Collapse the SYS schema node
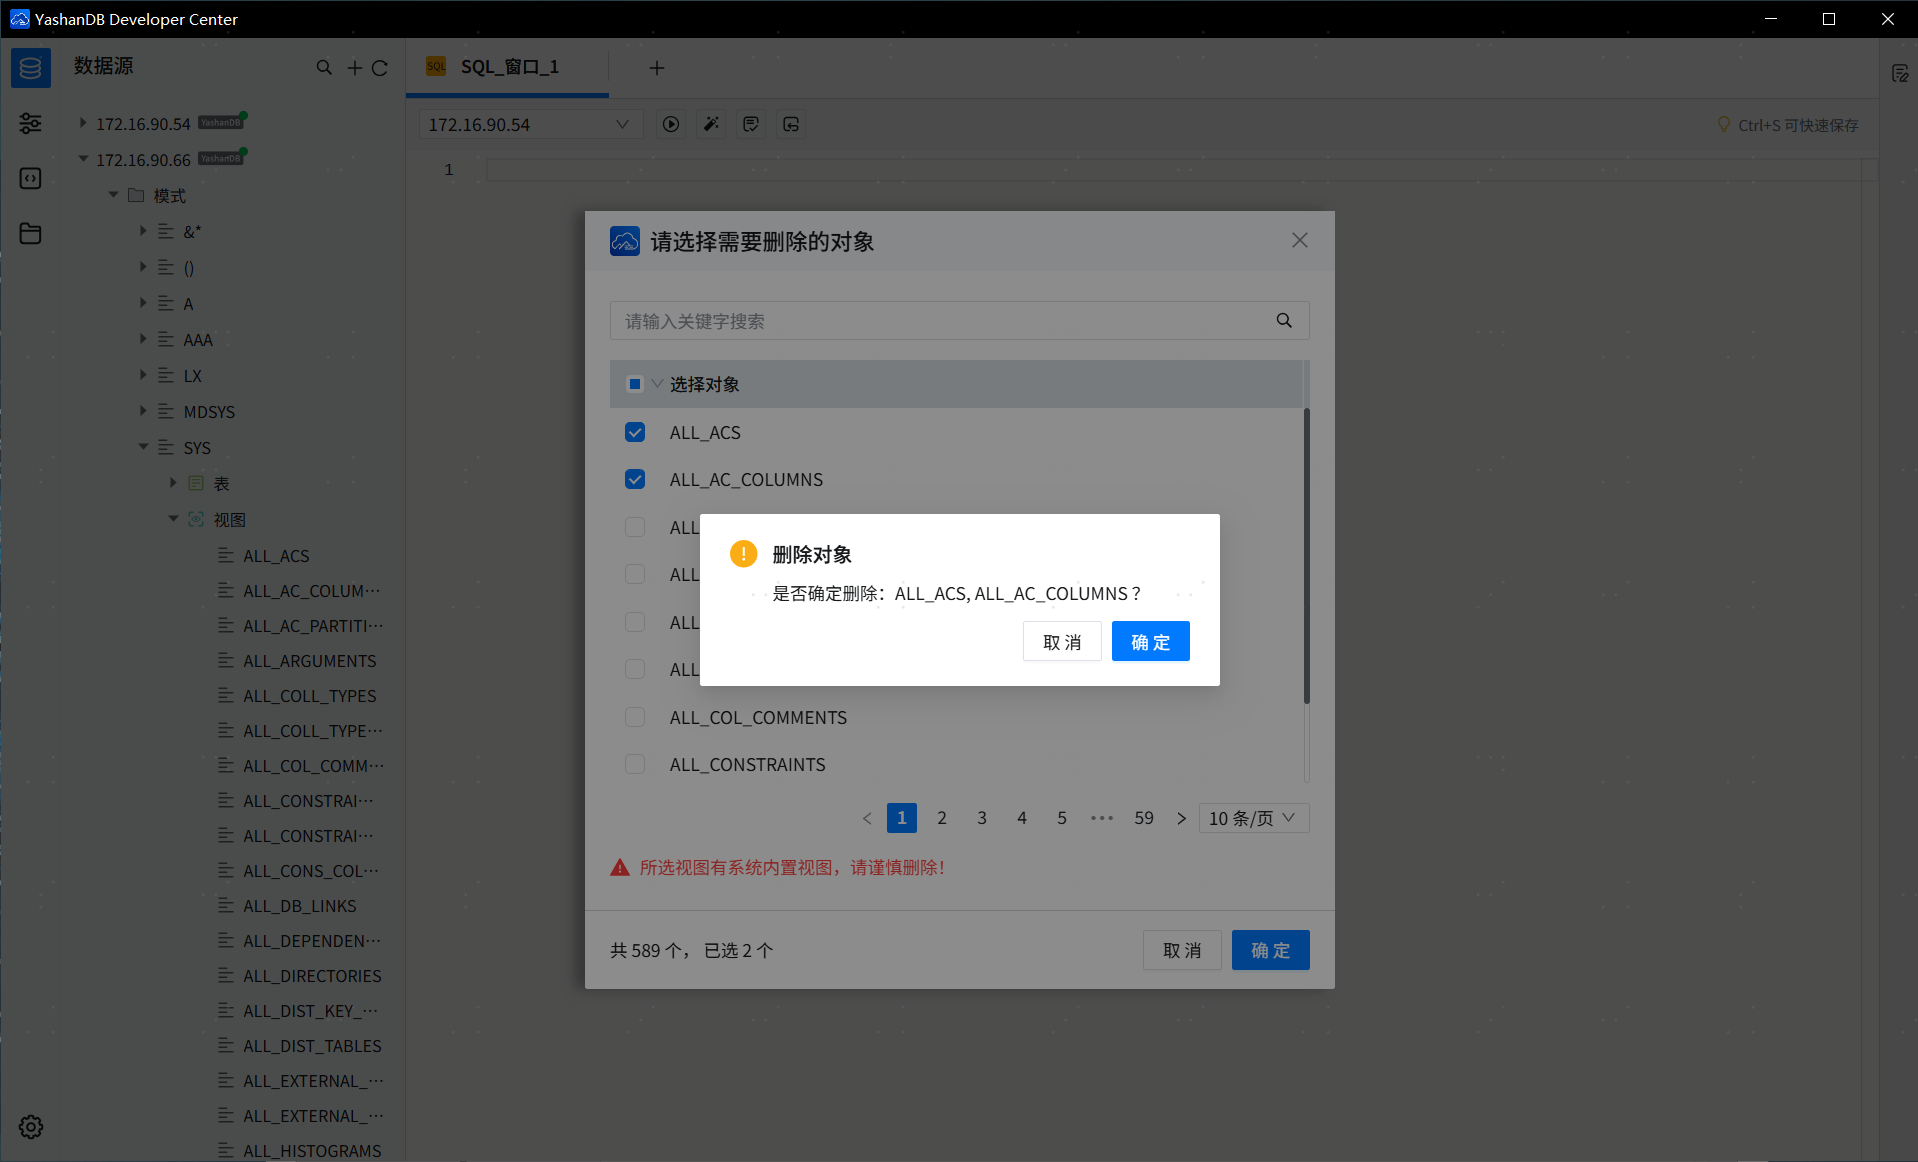 pos(143,447)
